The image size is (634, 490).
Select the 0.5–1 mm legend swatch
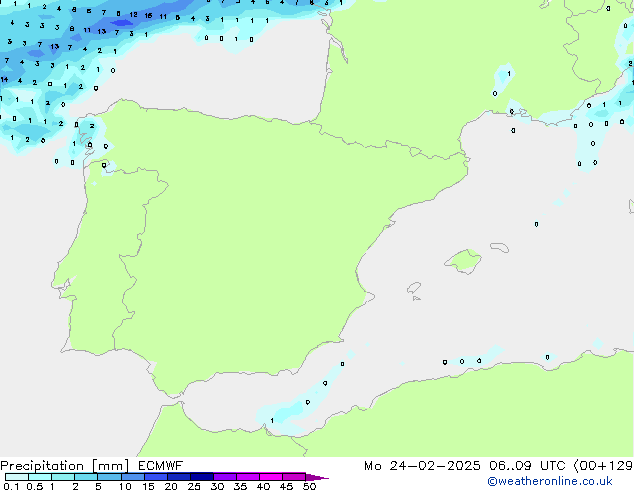click(x=40, y=477)
